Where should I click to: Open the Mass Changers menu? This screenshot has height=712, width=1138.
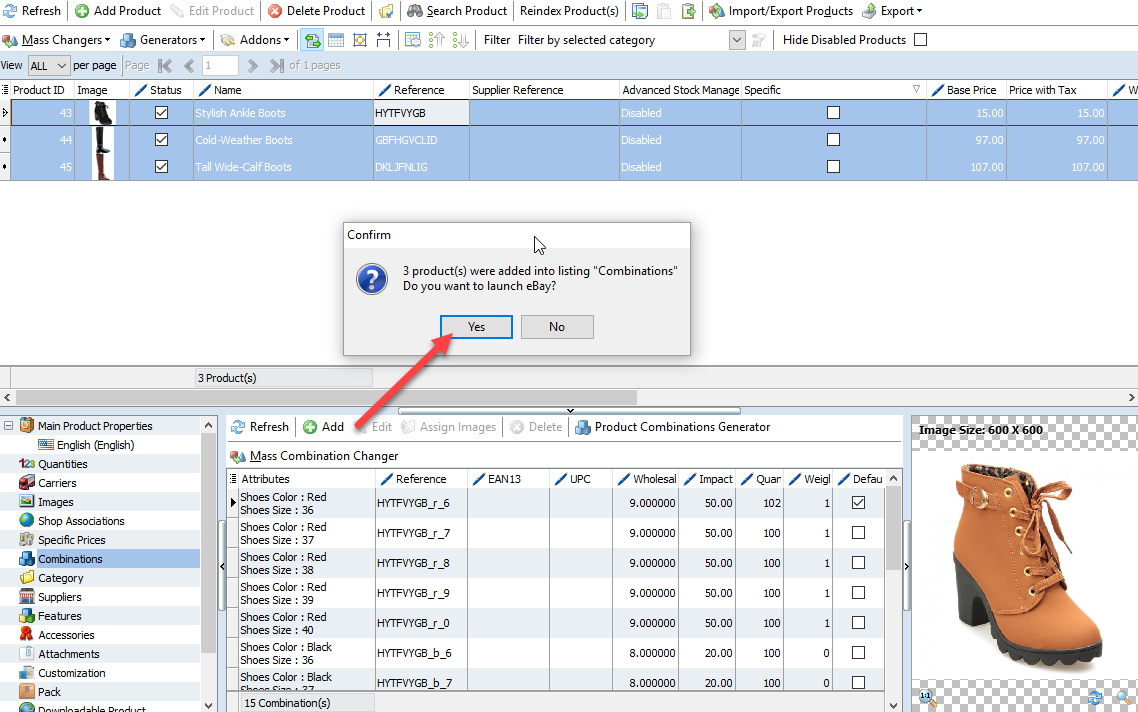[x=56, y=40]
